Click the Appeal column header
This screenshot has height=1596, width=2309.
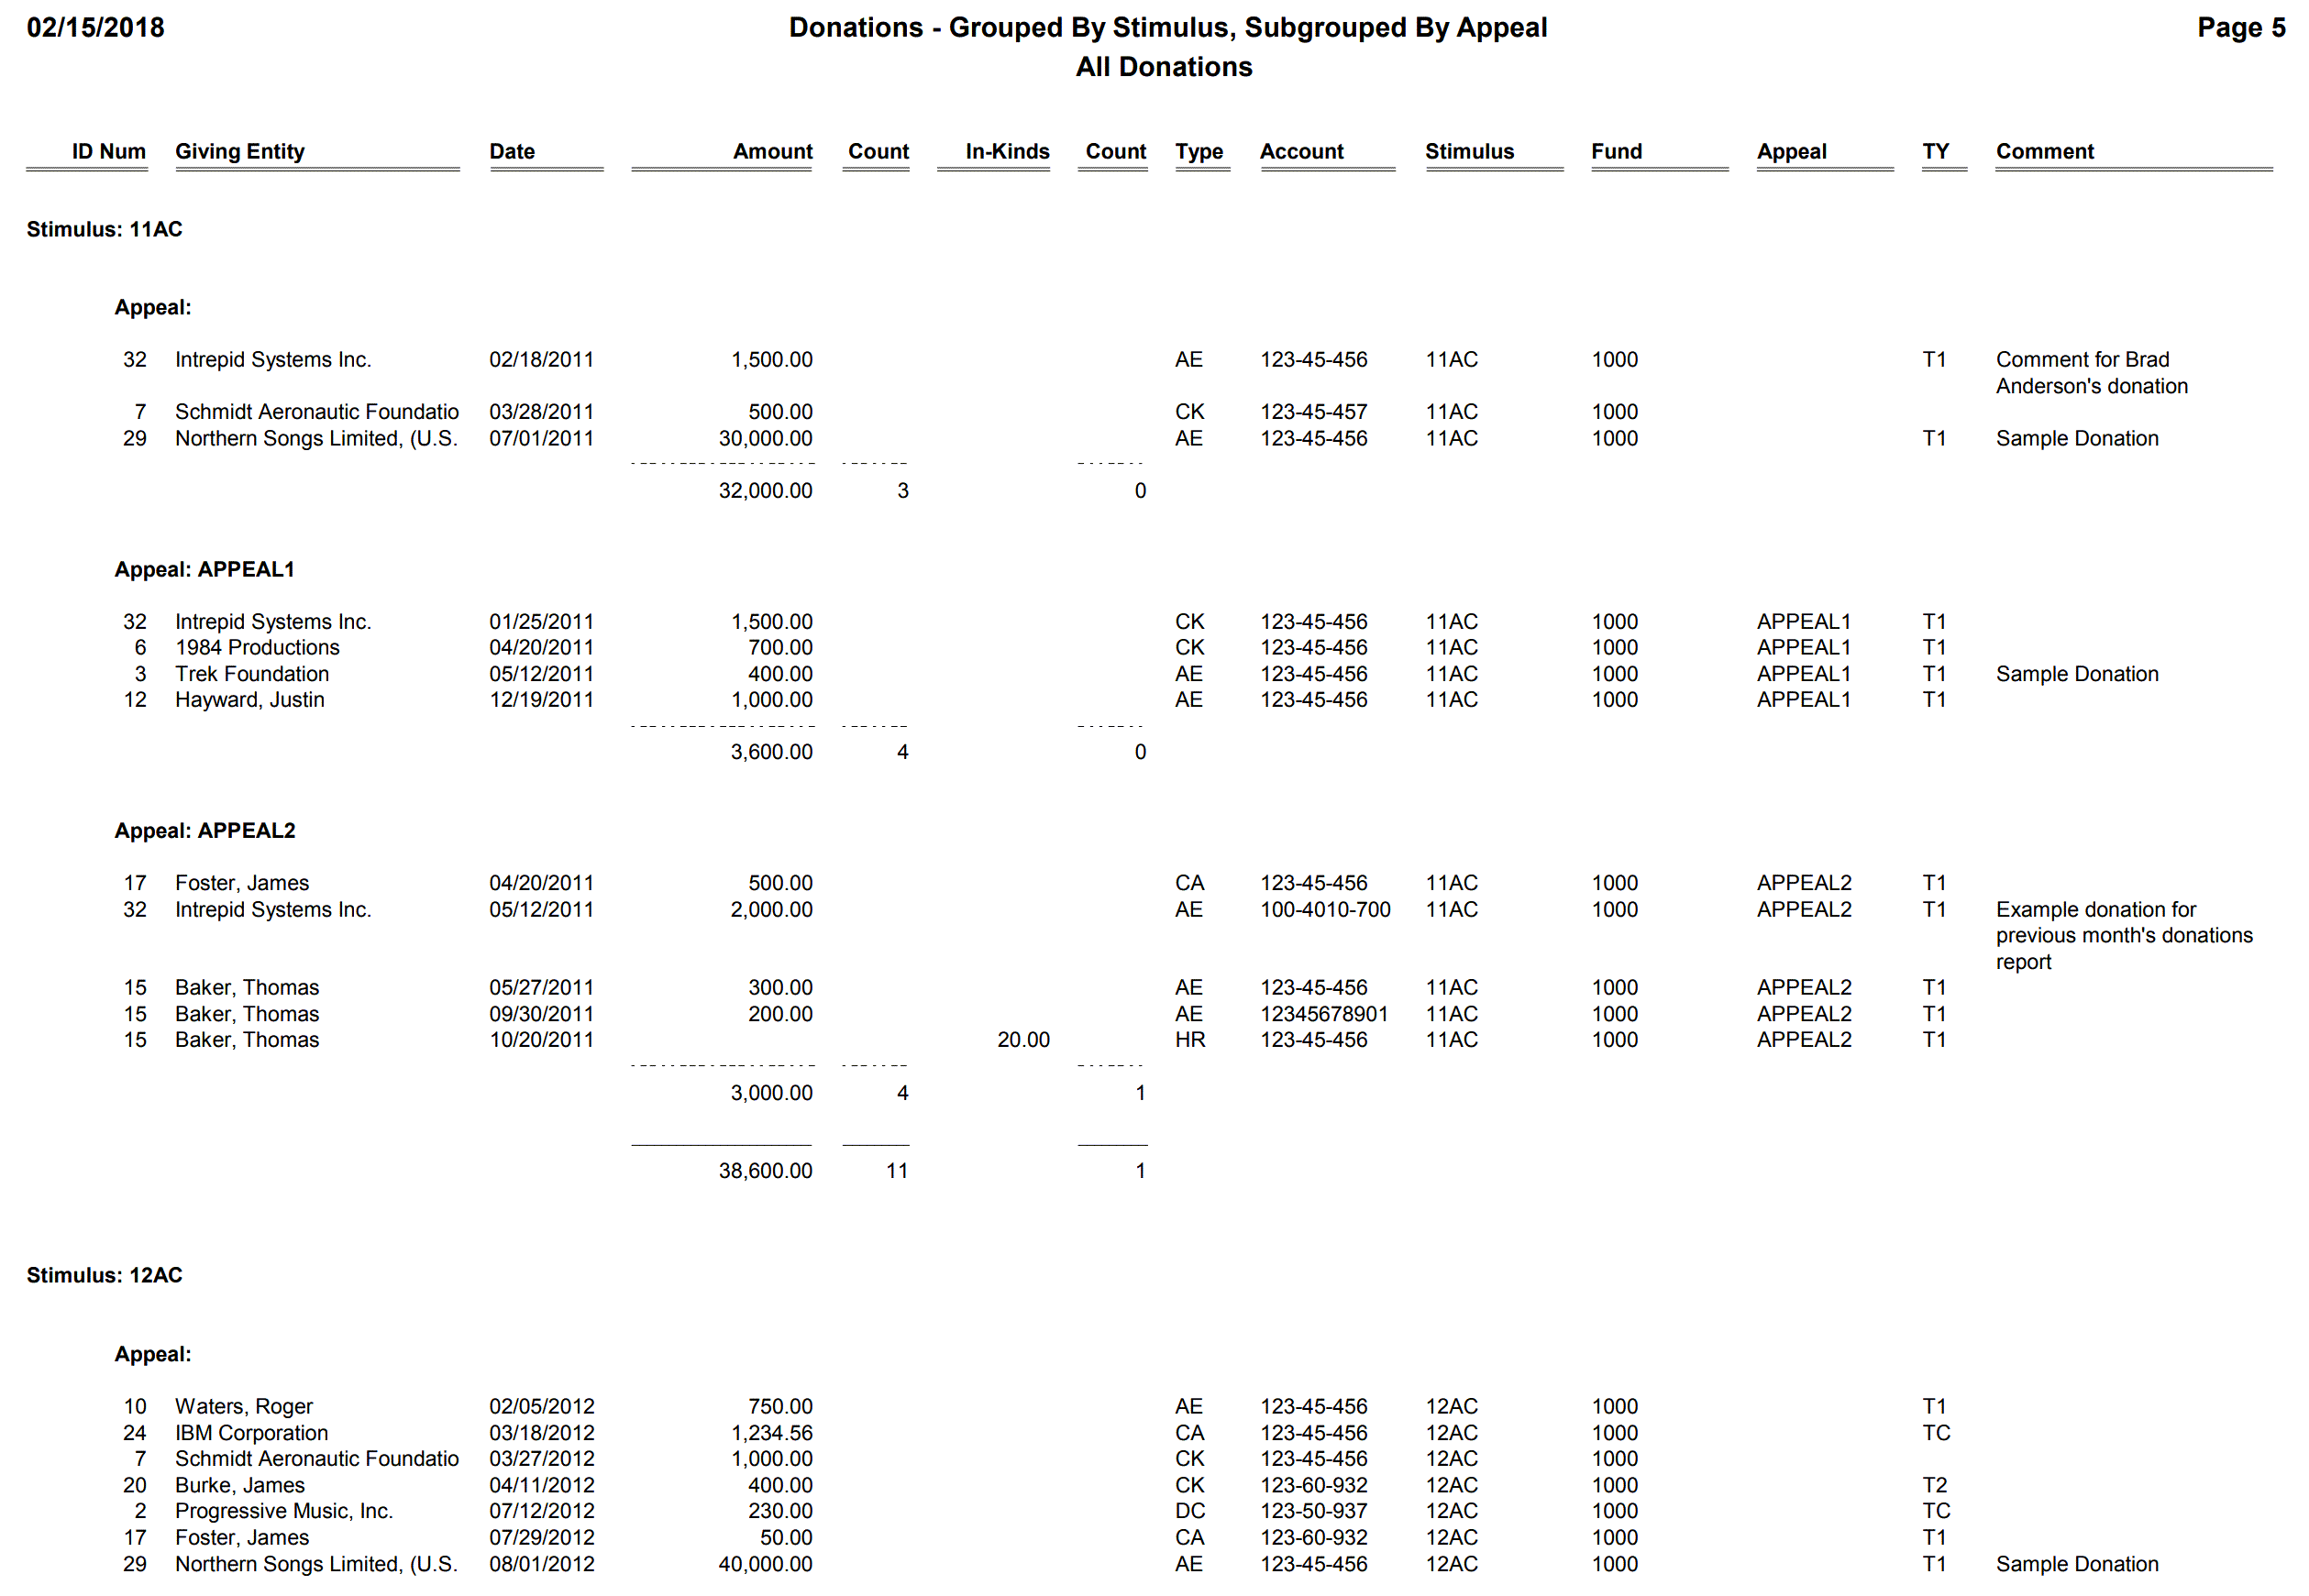pos(1791,151)
